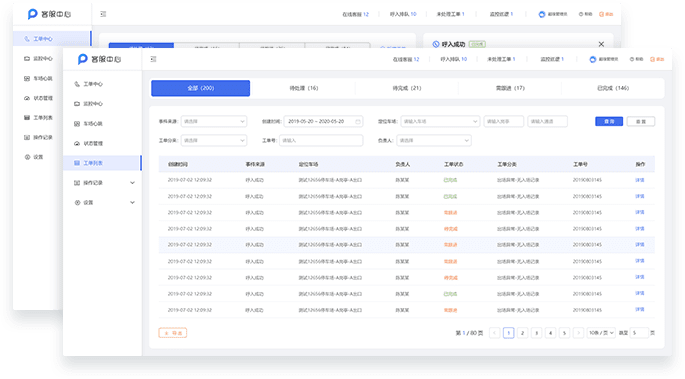
Task: Close the 呼入成功 notification panel
Action: pos(601,44)
